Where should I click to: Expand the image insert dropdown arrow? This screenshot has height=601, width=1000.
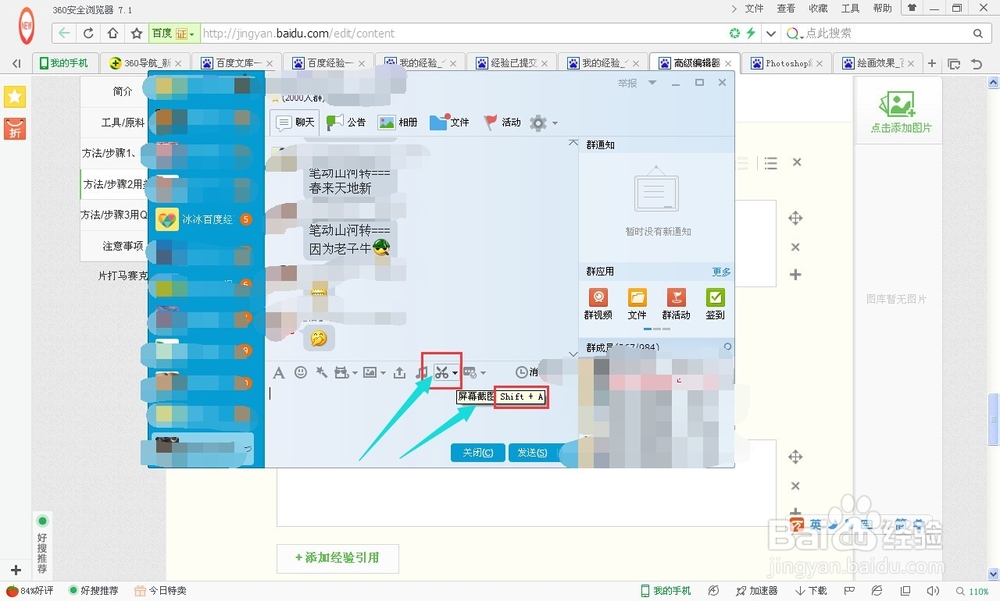click(x=383, y=371)
